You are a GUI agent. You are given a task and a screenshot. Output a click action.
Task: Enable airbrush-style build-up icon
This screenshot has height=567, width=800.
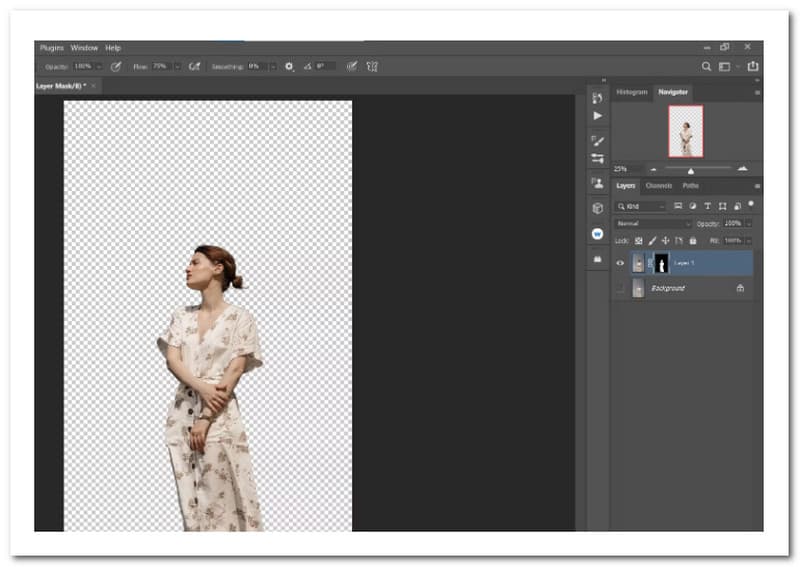(194, 67)
